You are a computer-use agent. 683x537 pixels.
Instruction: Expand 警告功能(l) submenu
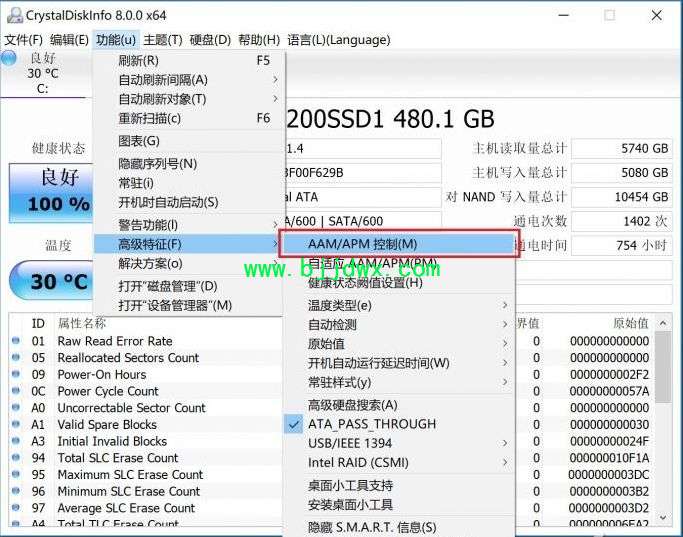[x=189, y=225]
